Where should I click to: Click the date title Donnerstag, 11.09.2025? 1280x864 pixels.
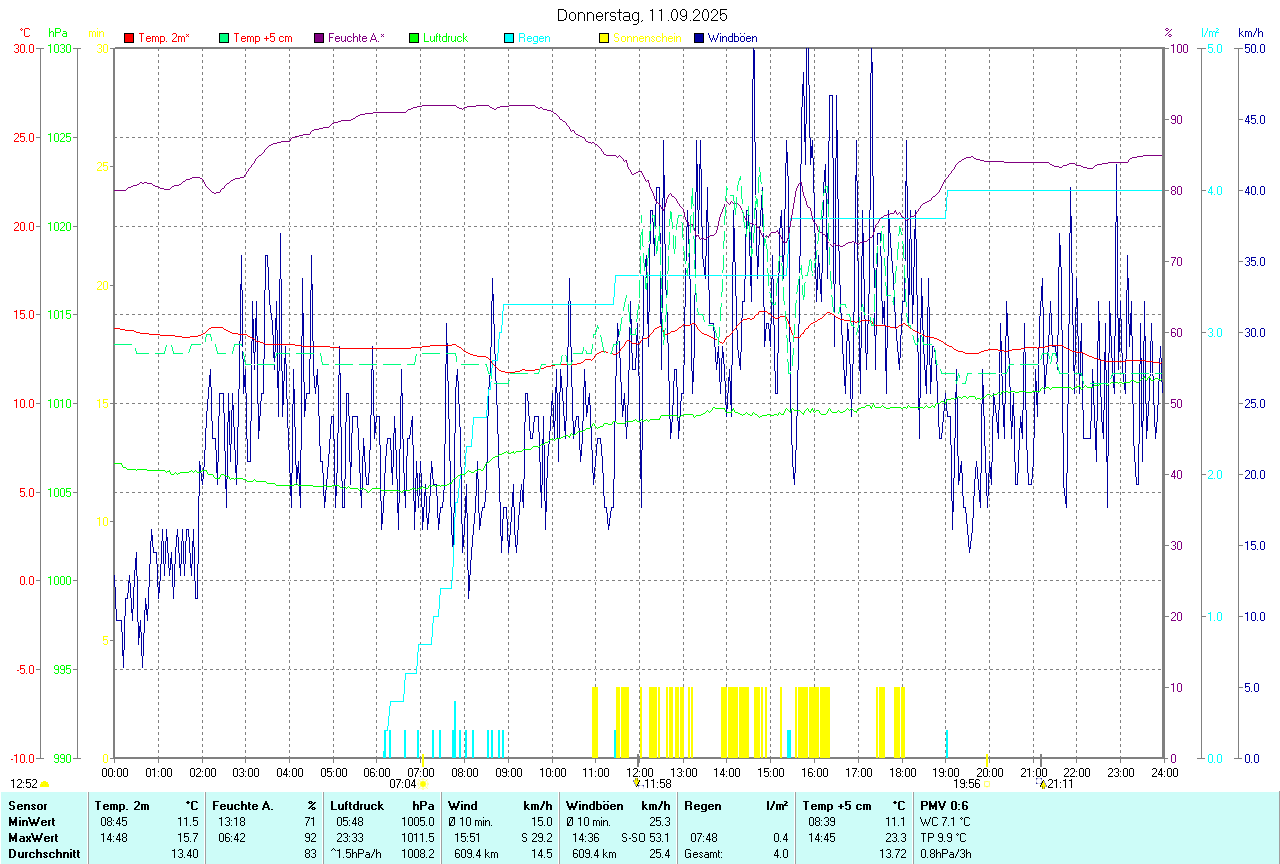click(x=642, y=15)
